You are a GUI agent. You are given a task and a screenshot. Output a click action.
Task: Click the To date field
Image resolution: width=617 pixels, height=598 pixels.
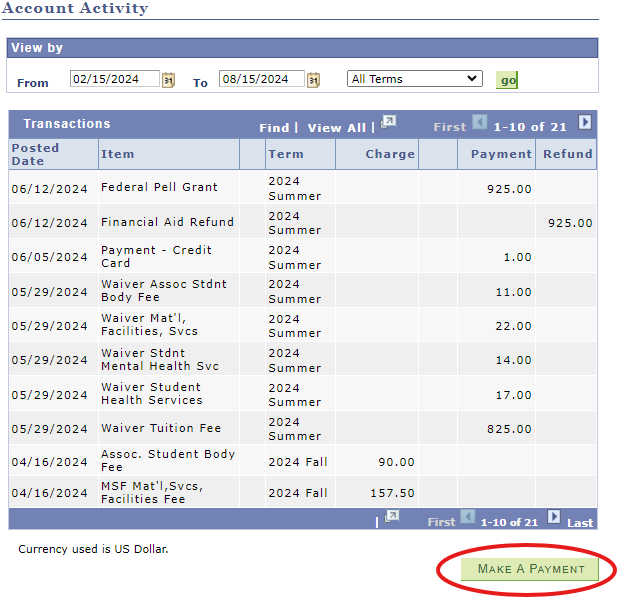coord(262,79)
